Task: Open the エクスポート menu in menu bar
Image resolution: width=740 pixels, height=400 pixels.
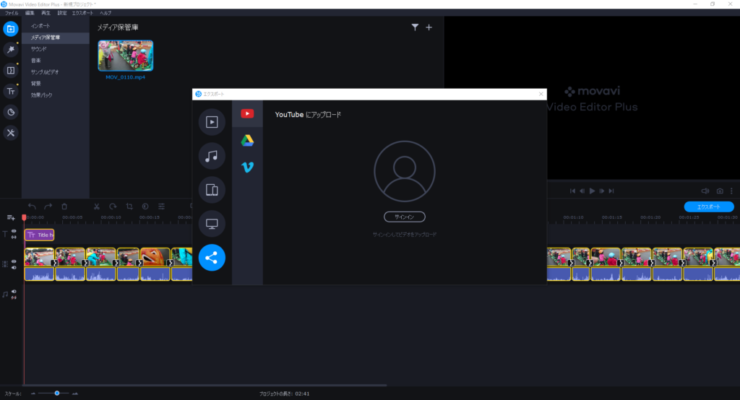Action: [x=83, y=13]
